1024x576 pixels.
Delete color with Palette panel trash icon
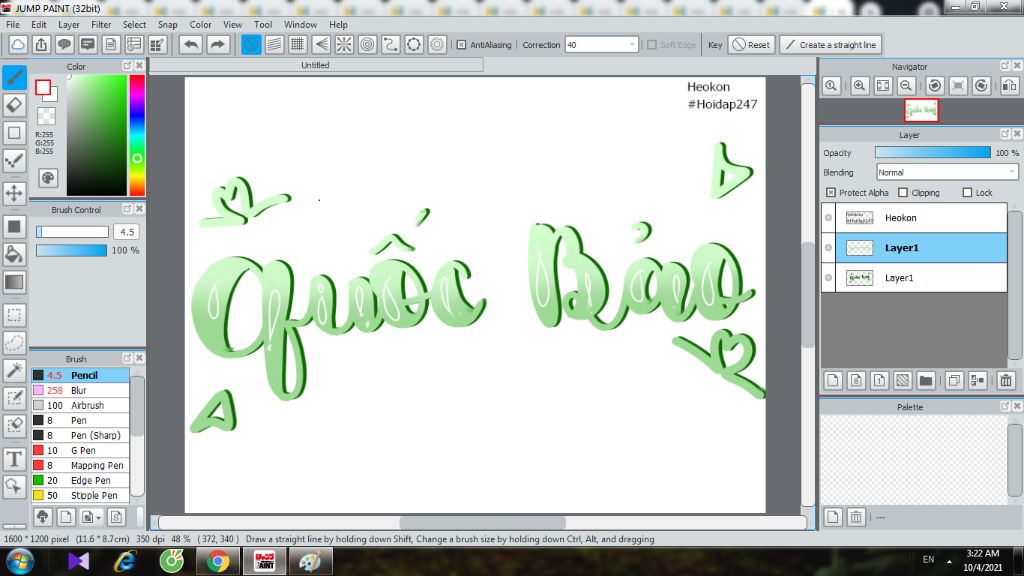[856, 517]
